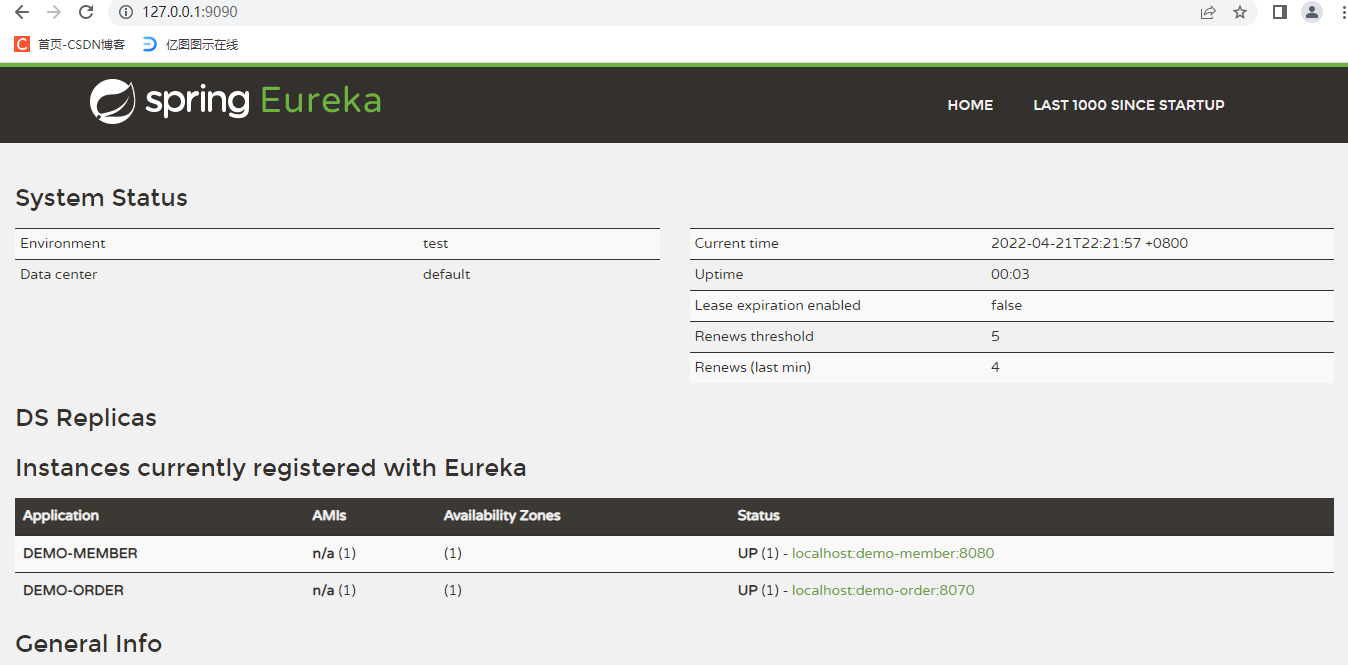Click the share page icon
The image size is (1348, 665).
click(x=1208, y=12)
